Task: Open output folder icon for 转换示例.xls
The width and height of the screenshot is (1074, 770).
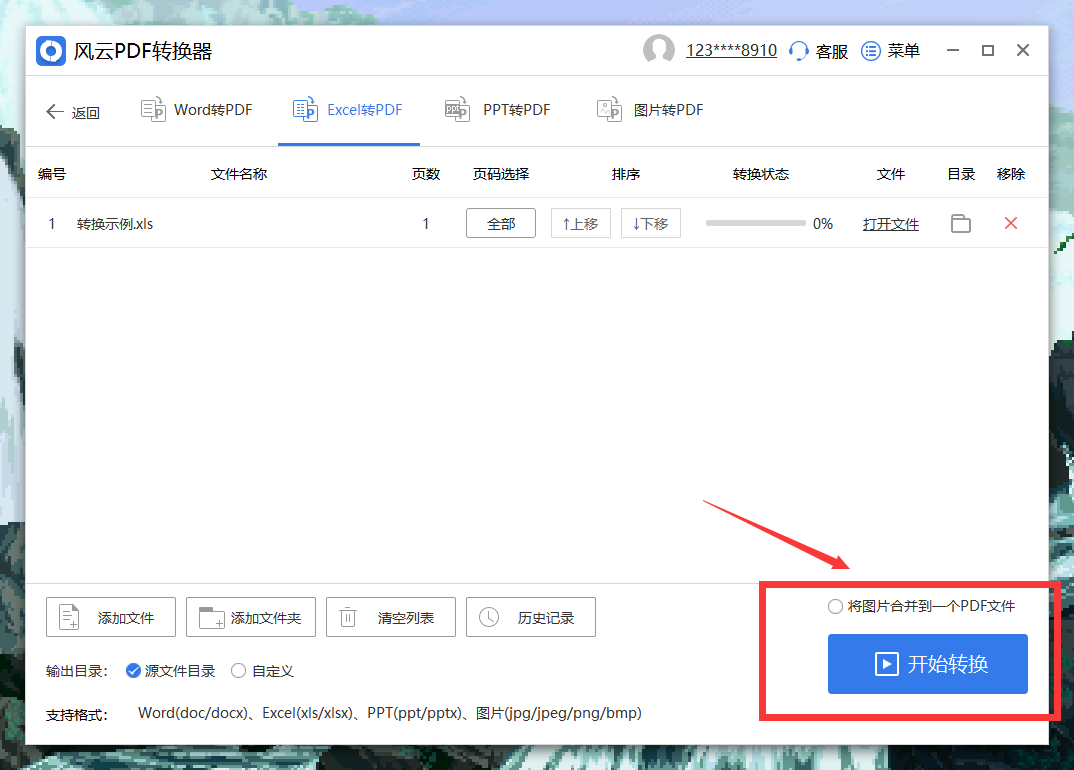Action: (x=961, y=223)
